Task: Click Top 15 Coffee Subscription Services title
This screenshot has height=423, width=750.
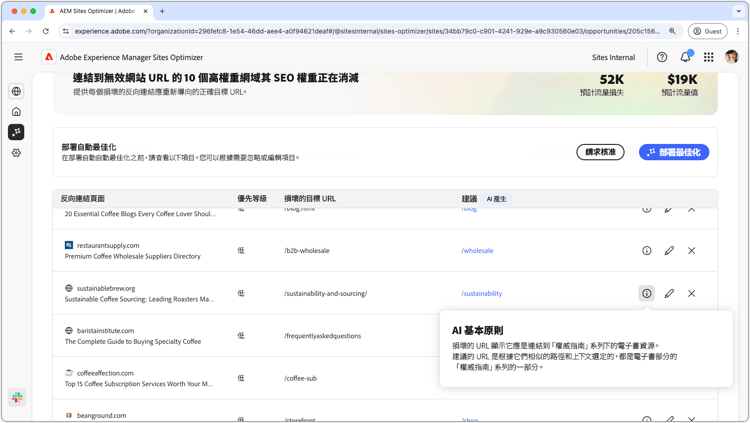Action: click(x=139, y=384)
